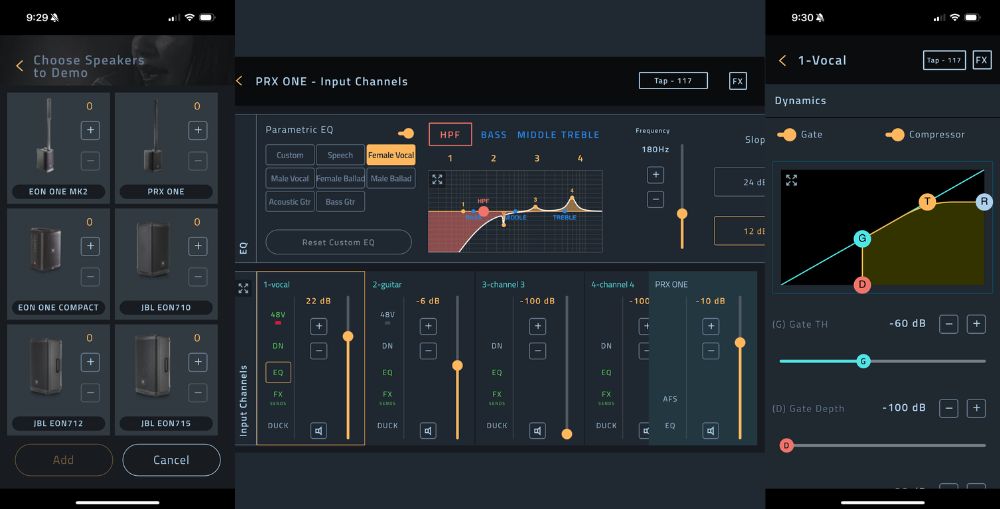Lower 2-guitar gain with minus button

[x=428, y=351]
